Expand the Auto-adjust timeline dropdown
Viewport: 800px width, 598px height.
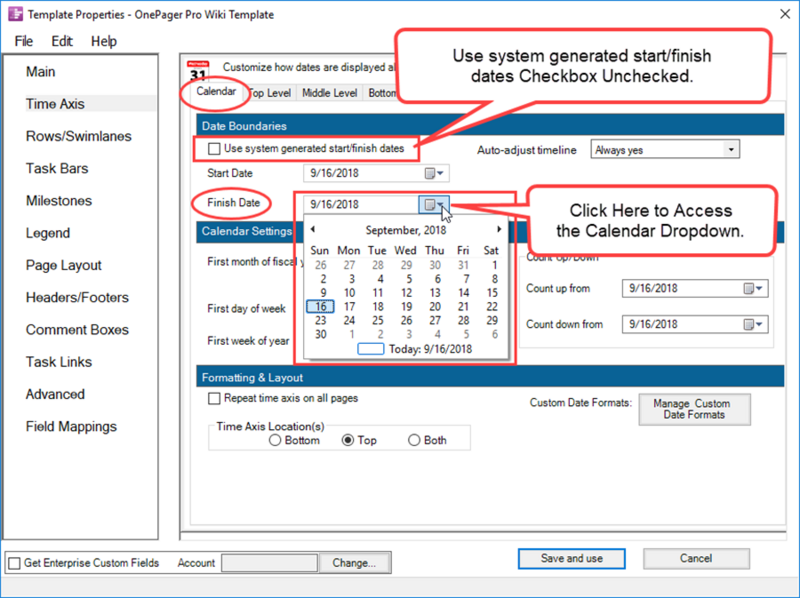point(731,150)
